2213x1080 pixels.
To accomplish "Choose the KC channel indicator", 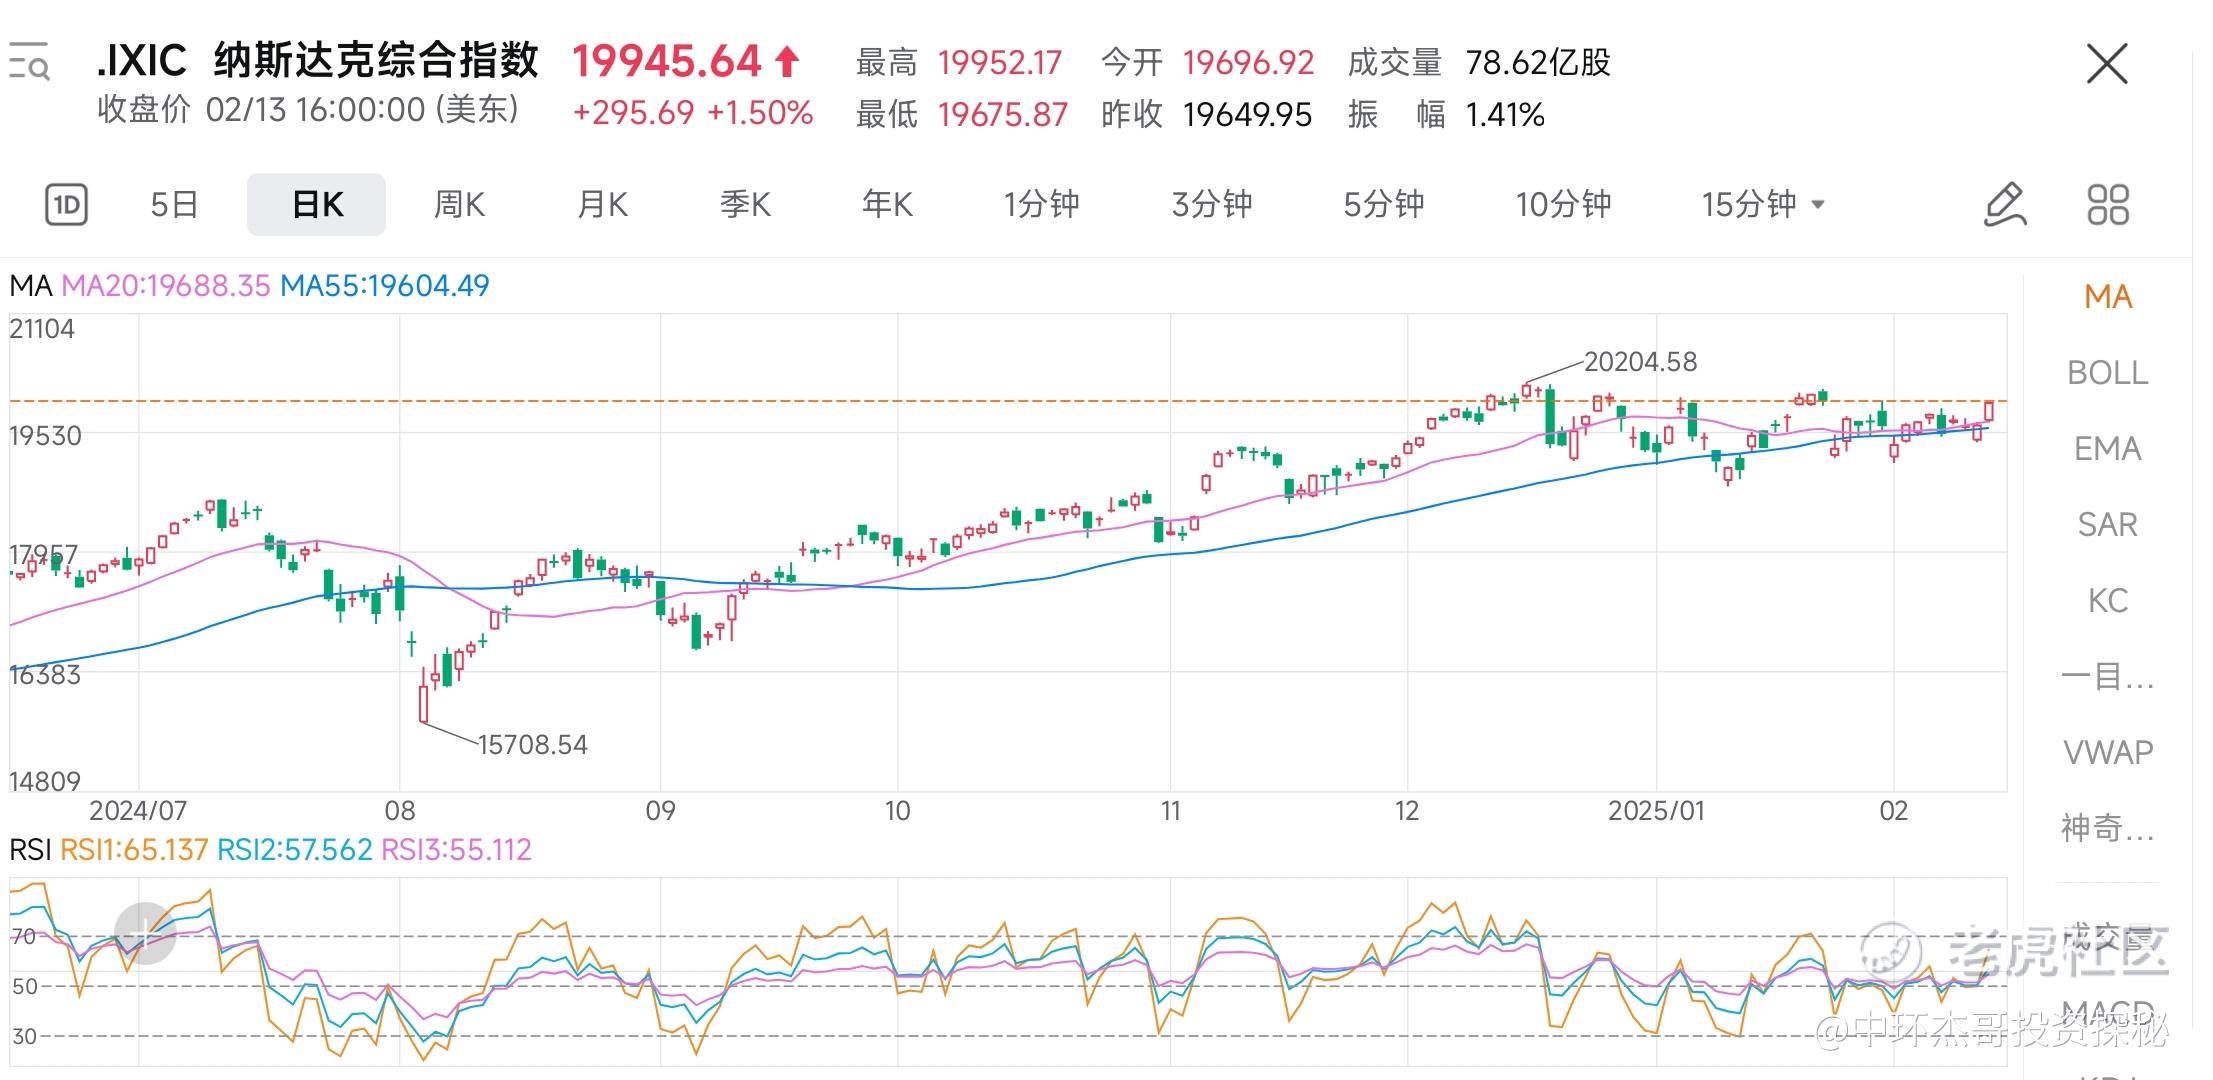I will pyautogui.click(x=2107, y=601).
